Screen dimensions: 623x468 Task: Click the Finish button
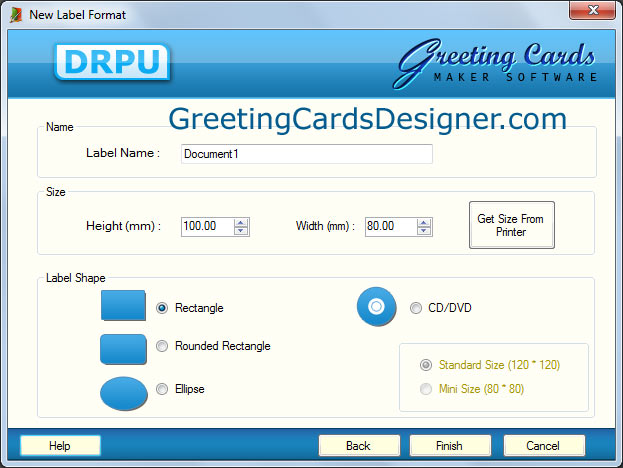coord(450,446)
